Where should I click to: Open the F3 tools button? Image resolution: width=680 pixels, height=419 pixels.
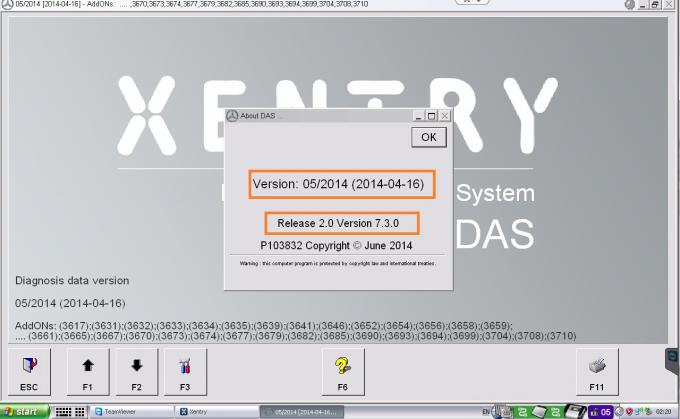[x=185, y=372]
